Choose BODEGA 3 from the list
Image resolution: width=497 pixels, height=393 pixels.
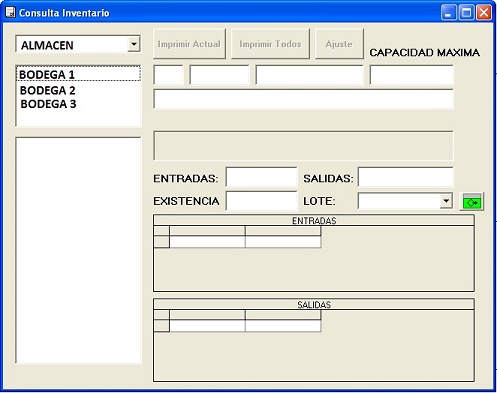[x=48, y=104]
